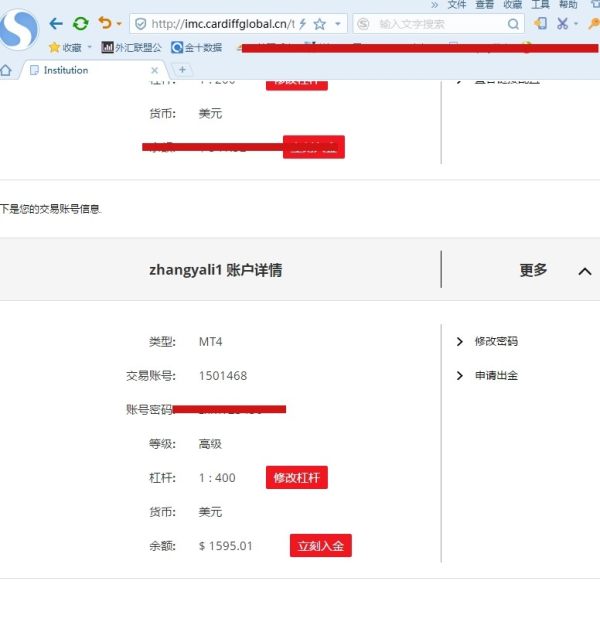This screenshot has height=636, width=600.
Task: Click the star bookmark icon in address bar
Action: click(319, 23)
